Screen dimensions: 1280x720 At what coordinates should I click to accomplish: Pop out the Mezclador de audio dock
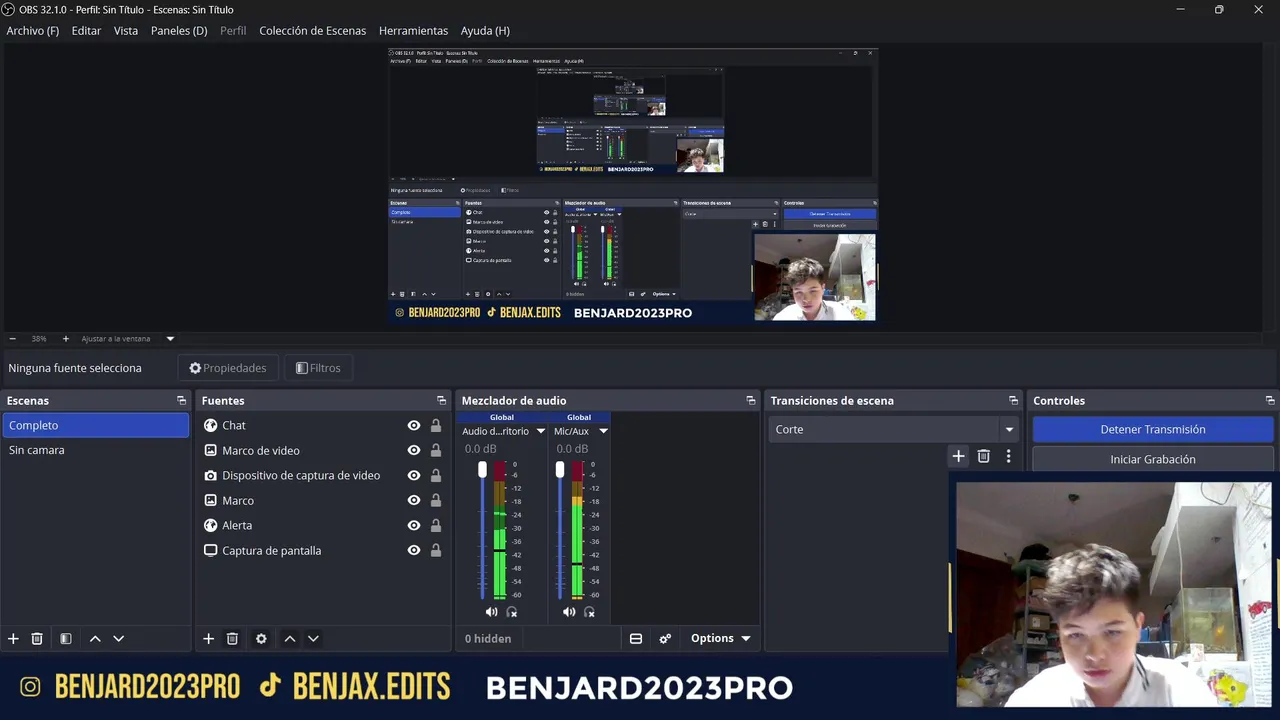(751, 400)
